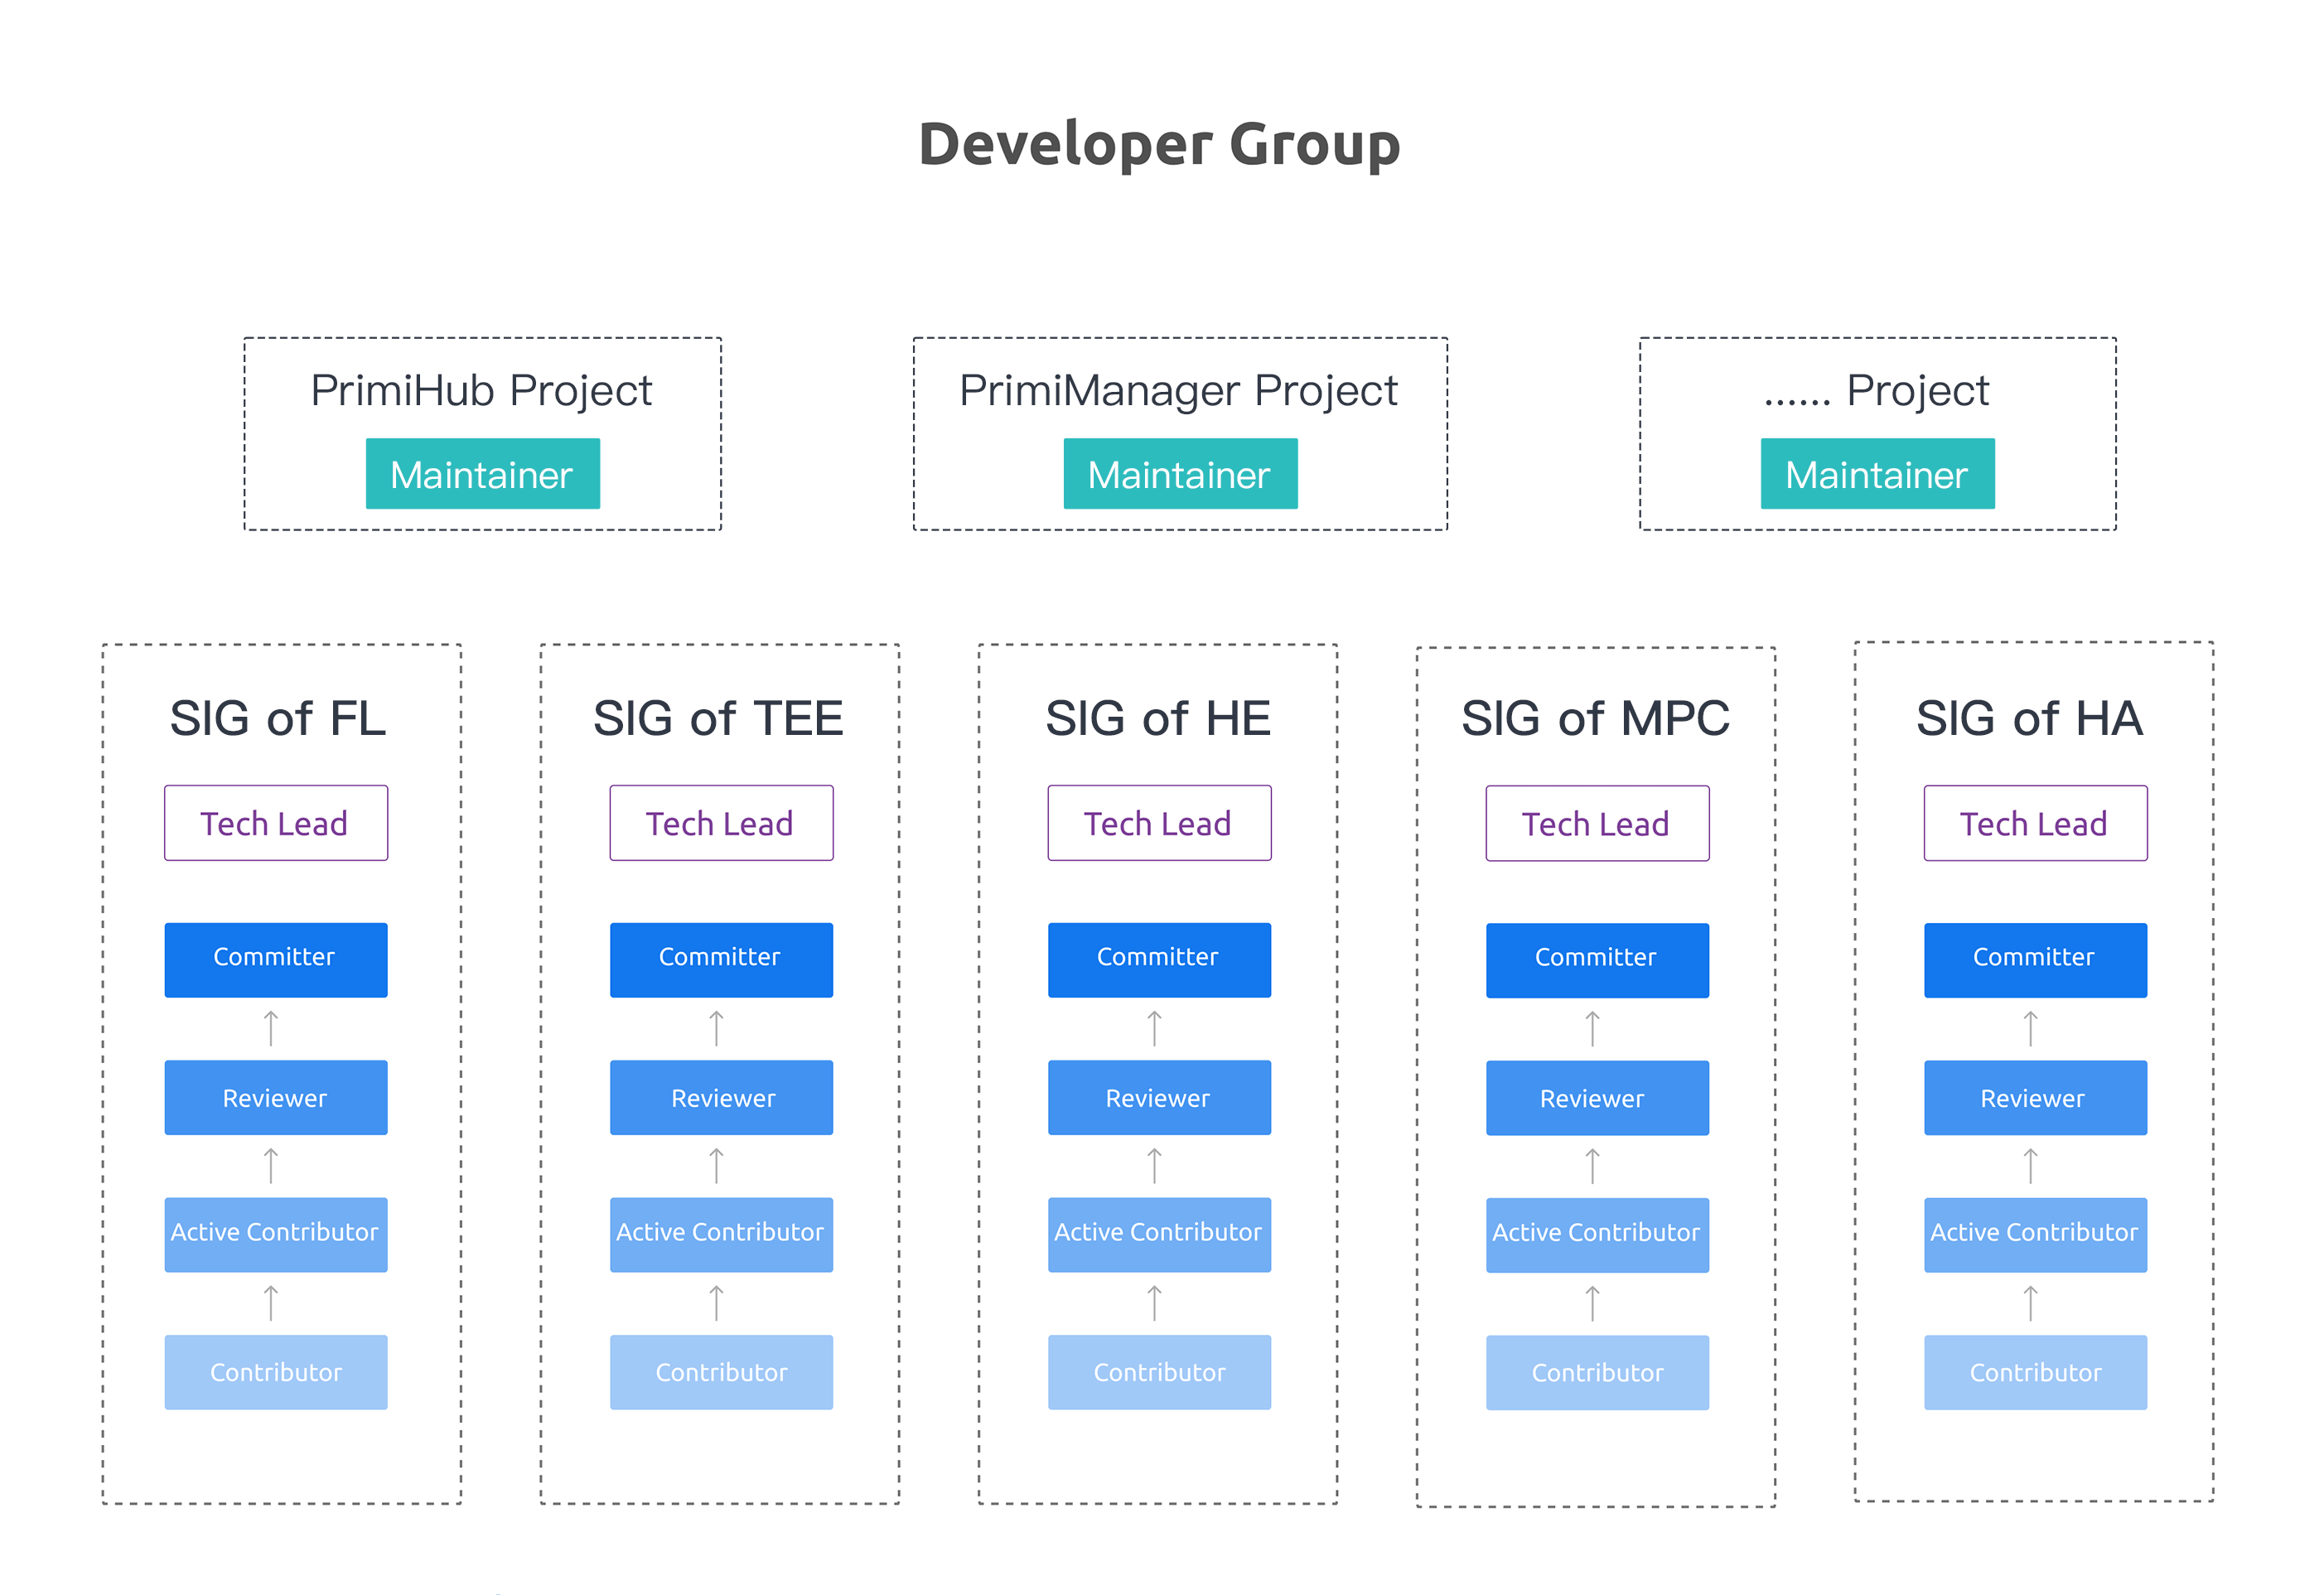The width and height of the screenshot is (2324, 1595).
Task: Choose Contributor in SIG of FL
Action: (x=276, y=1372)
